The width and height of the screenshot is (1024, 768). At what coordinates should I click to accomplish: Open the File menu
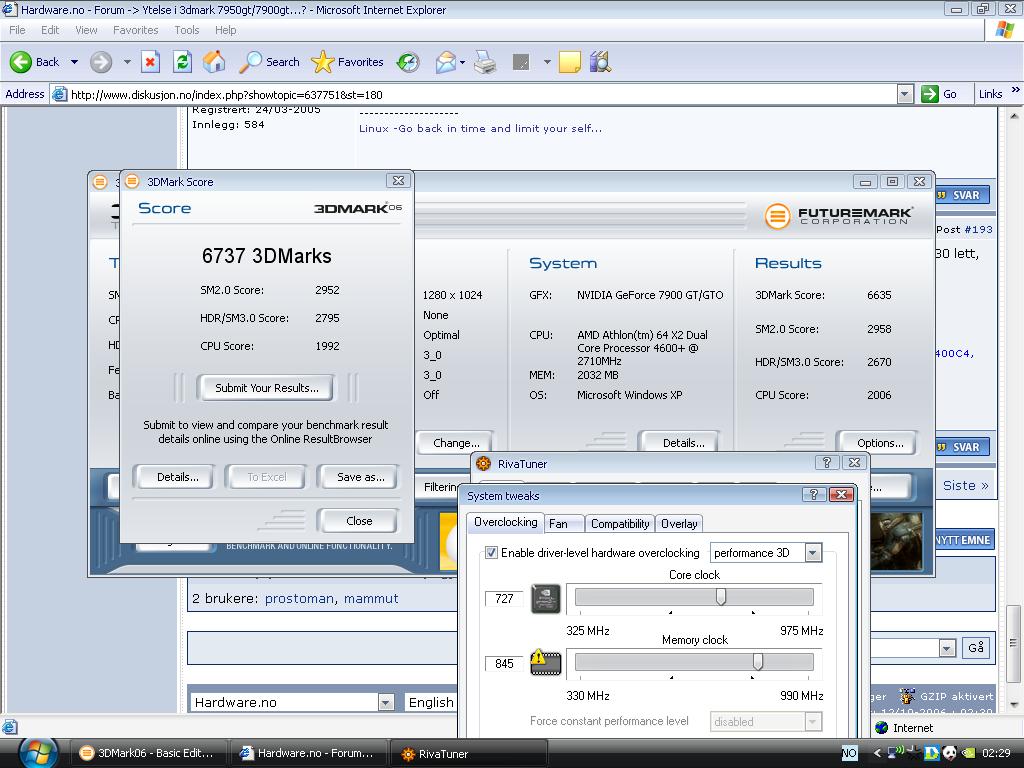coord(18,30)
